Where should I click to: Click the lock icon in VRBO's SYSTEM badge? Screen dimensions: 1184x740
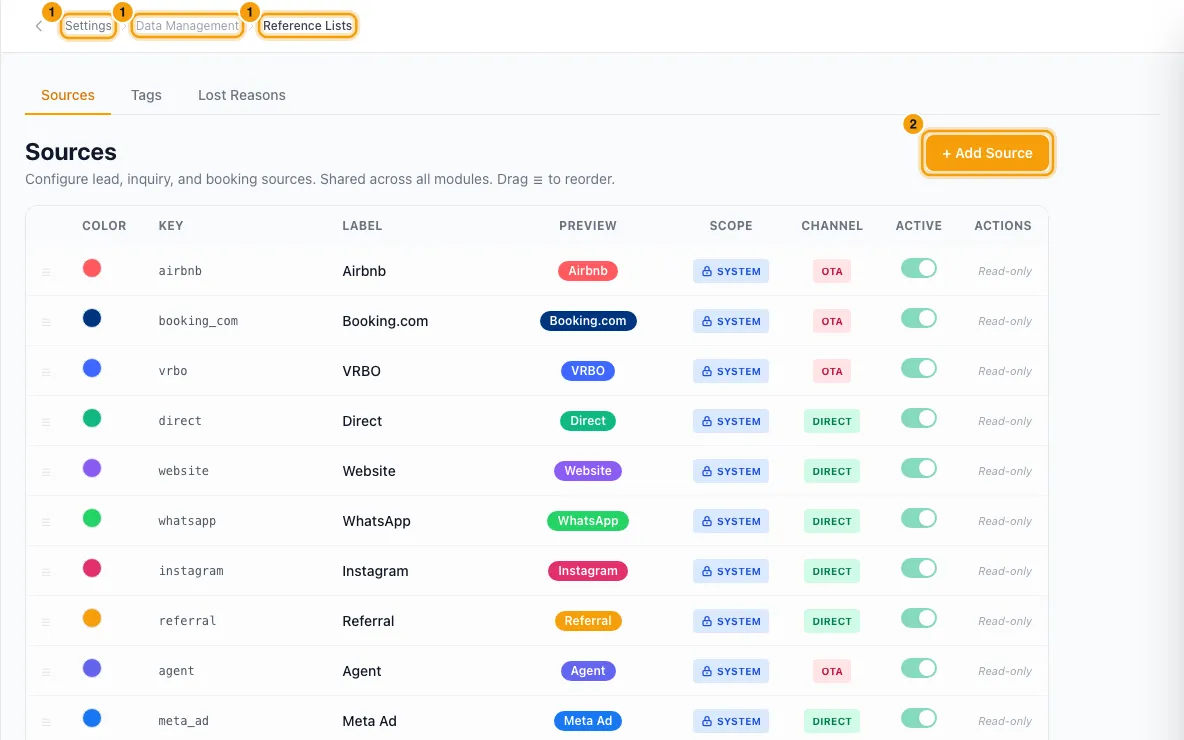(707, 371)
